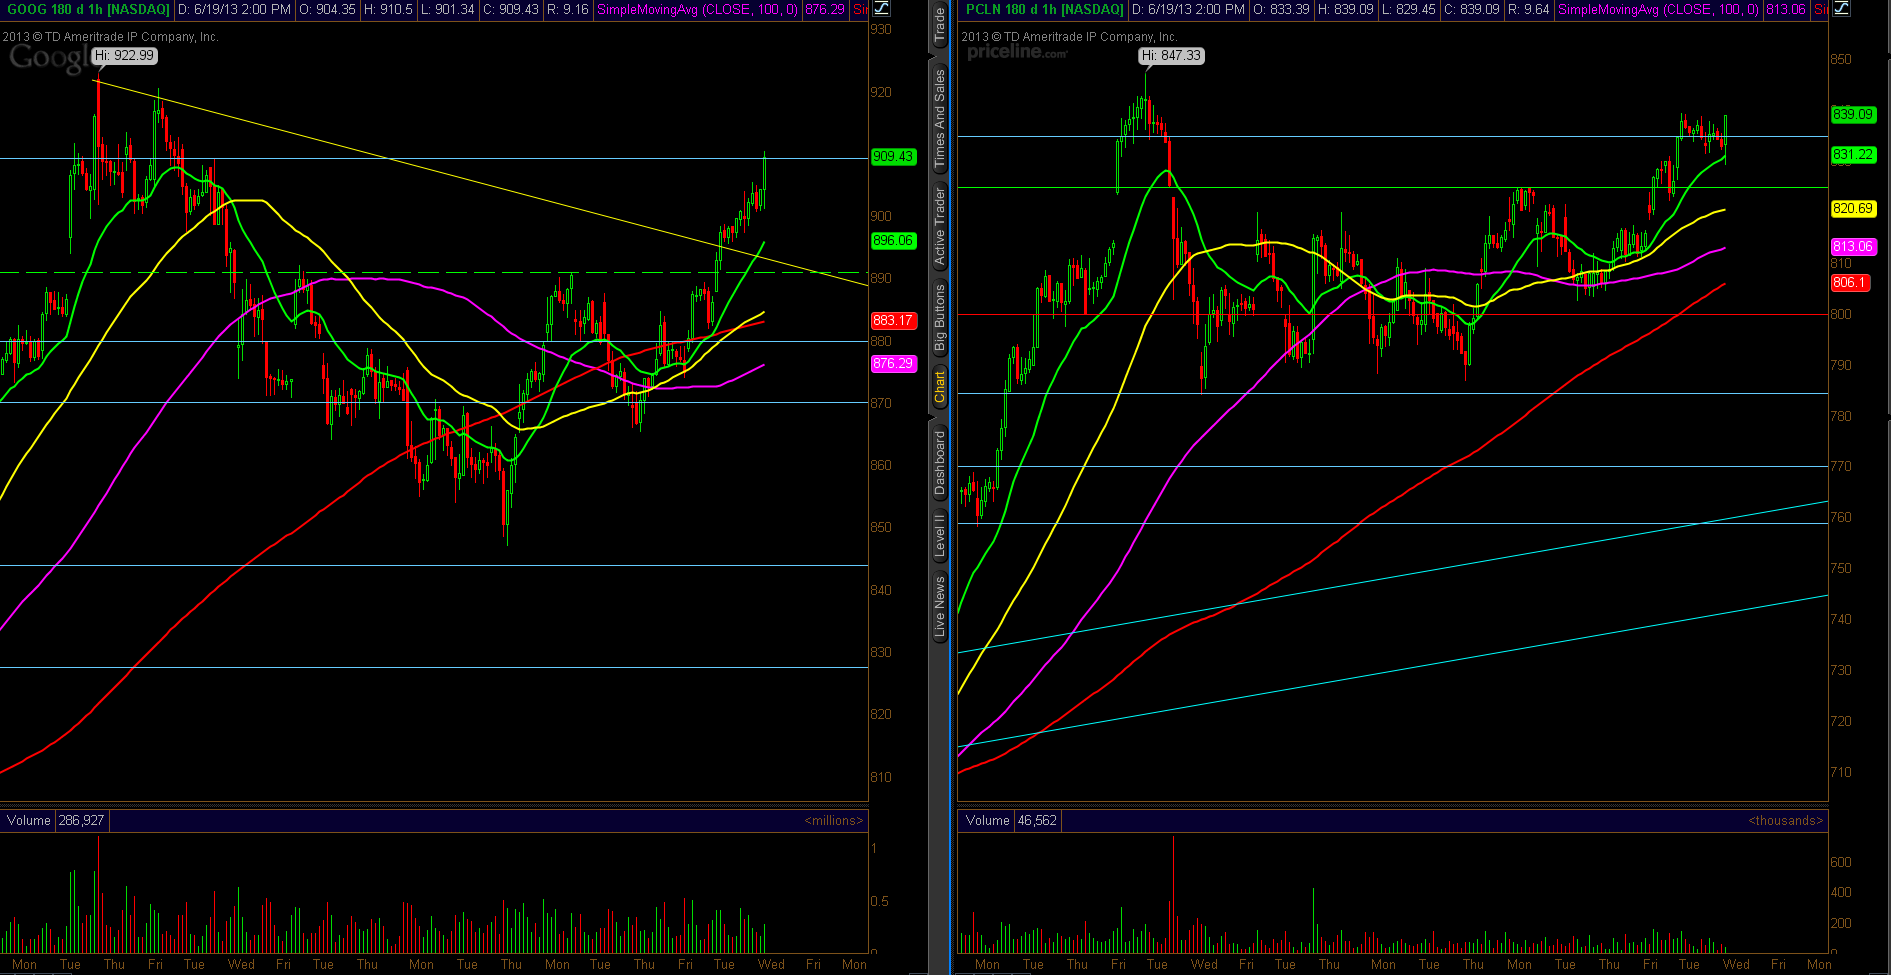Click GOOG SimpleMovingAvg (CLOSE, 100, 0) label
1891x975 pixels.
point(697,9)
